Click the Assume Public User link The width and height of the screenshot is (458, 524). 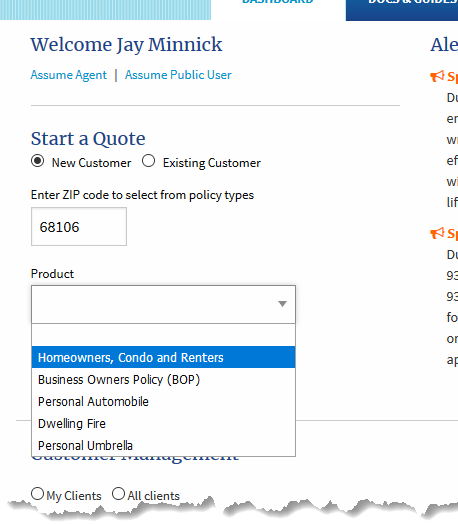[x=178, y=75]
